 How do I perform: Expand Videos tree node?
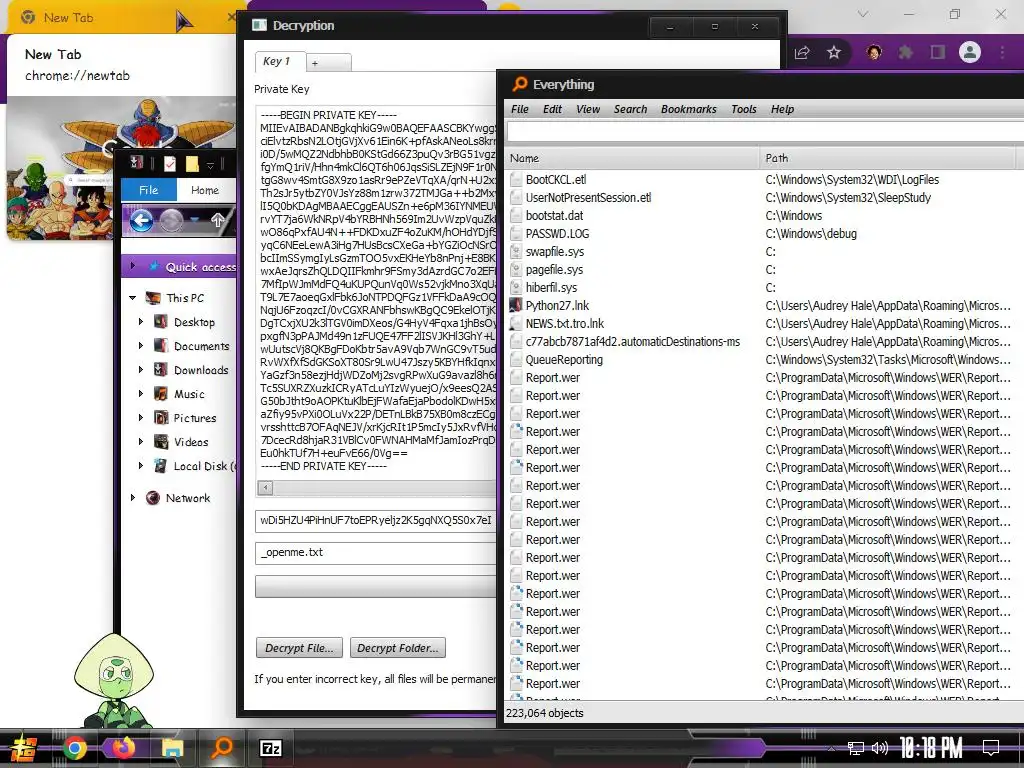pyautogui.click(x=141, y=441)
